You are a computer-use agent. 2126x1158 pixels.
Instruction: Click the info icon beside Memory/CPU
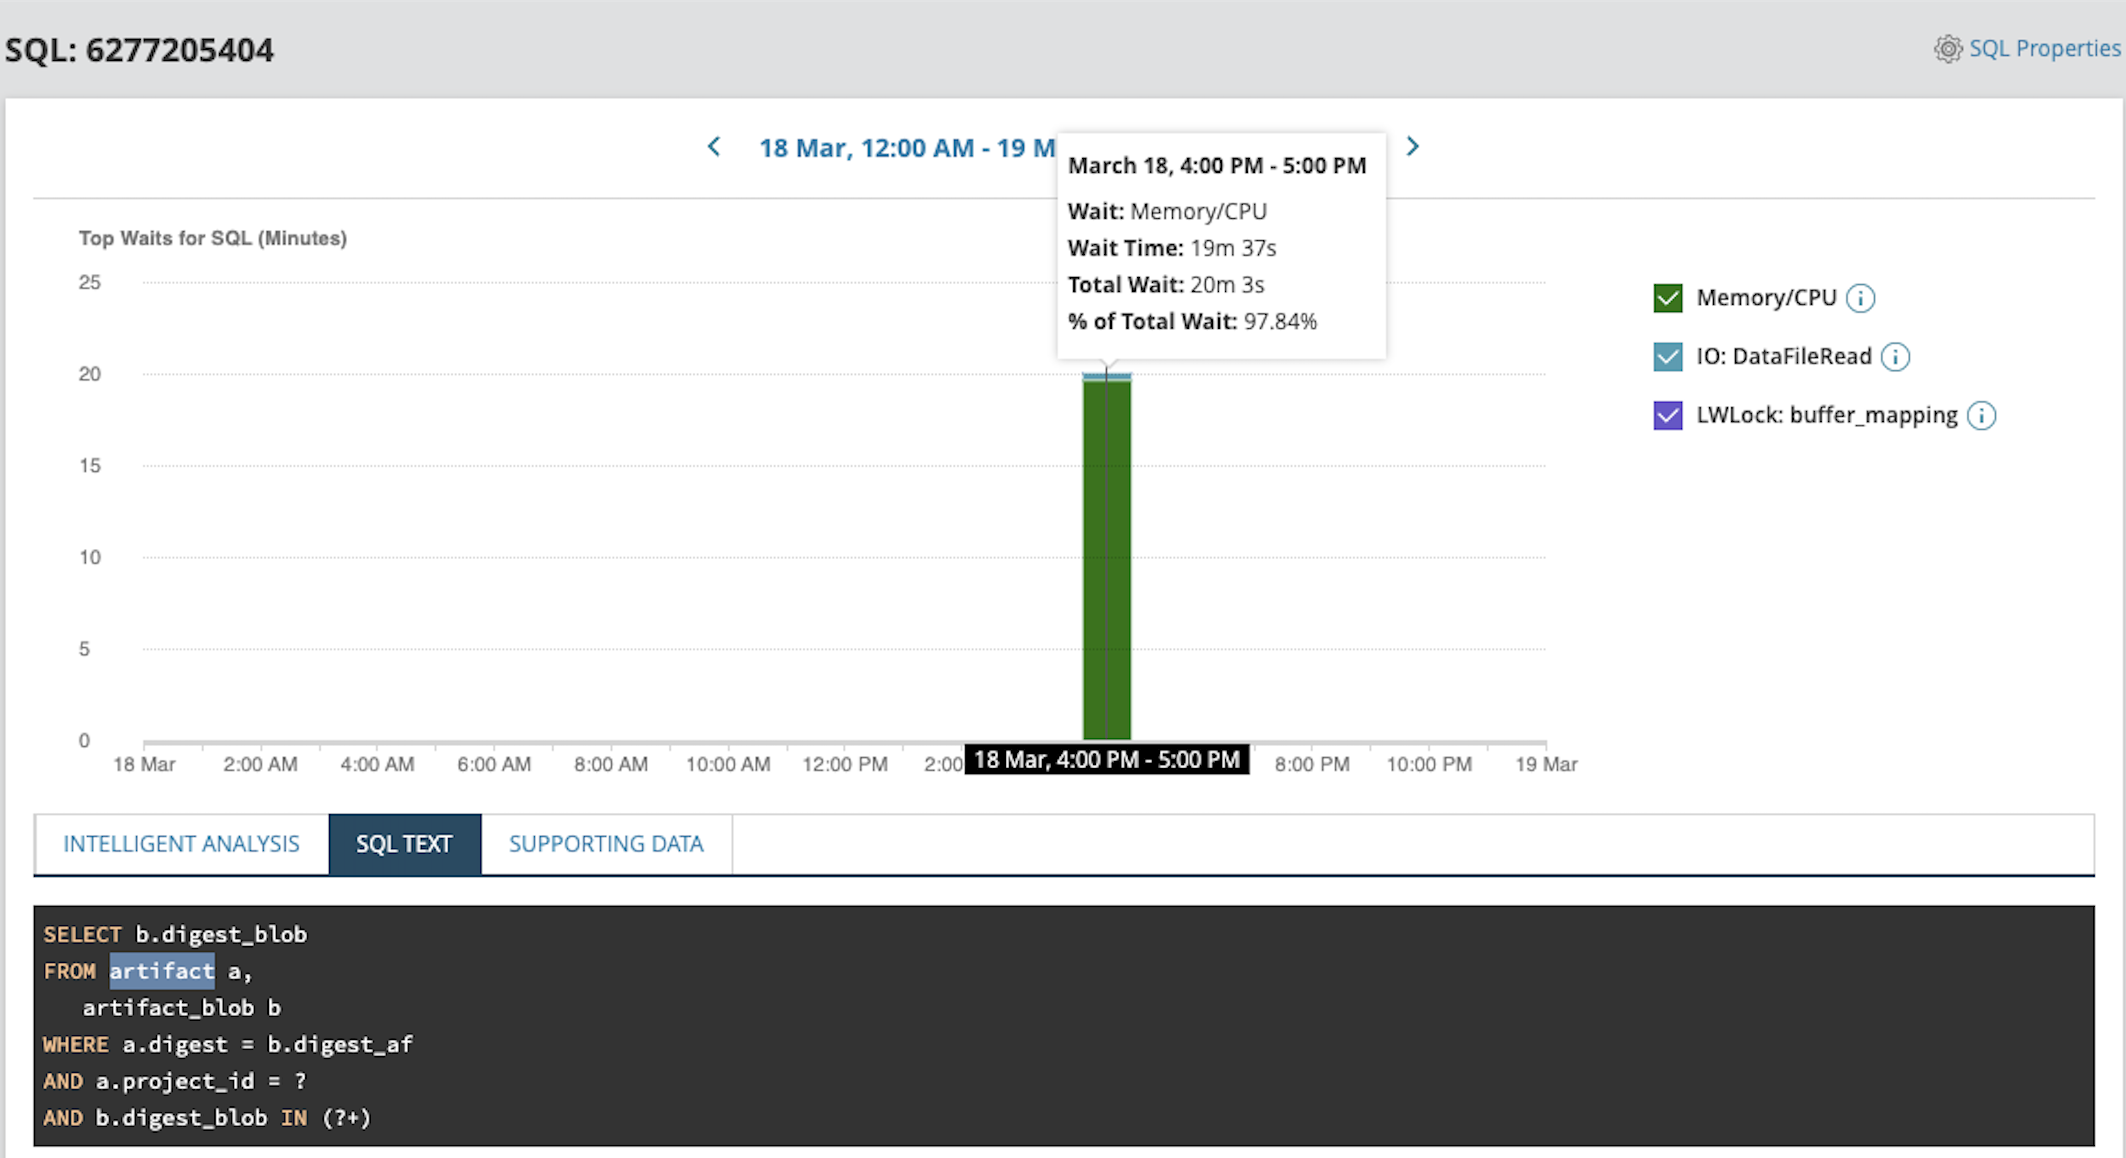tap(1861, 297)
